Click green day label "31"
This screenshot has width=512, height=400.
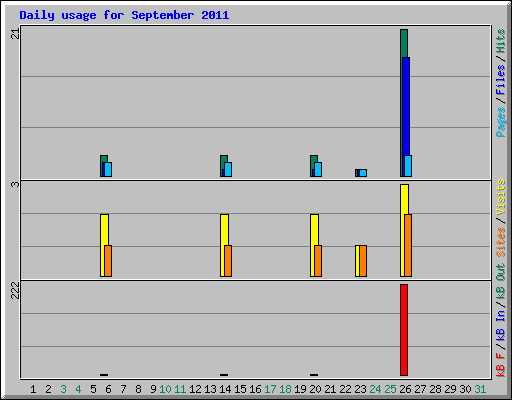coord(480,389)
